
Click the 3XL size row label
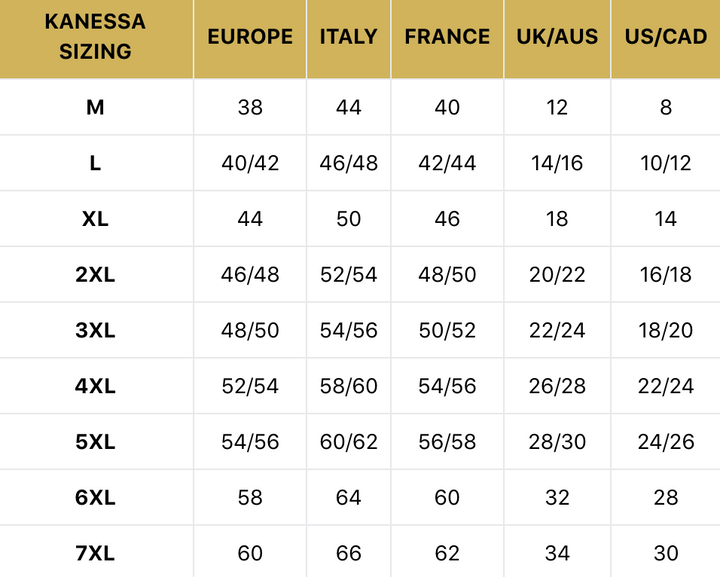pos(95,330)
